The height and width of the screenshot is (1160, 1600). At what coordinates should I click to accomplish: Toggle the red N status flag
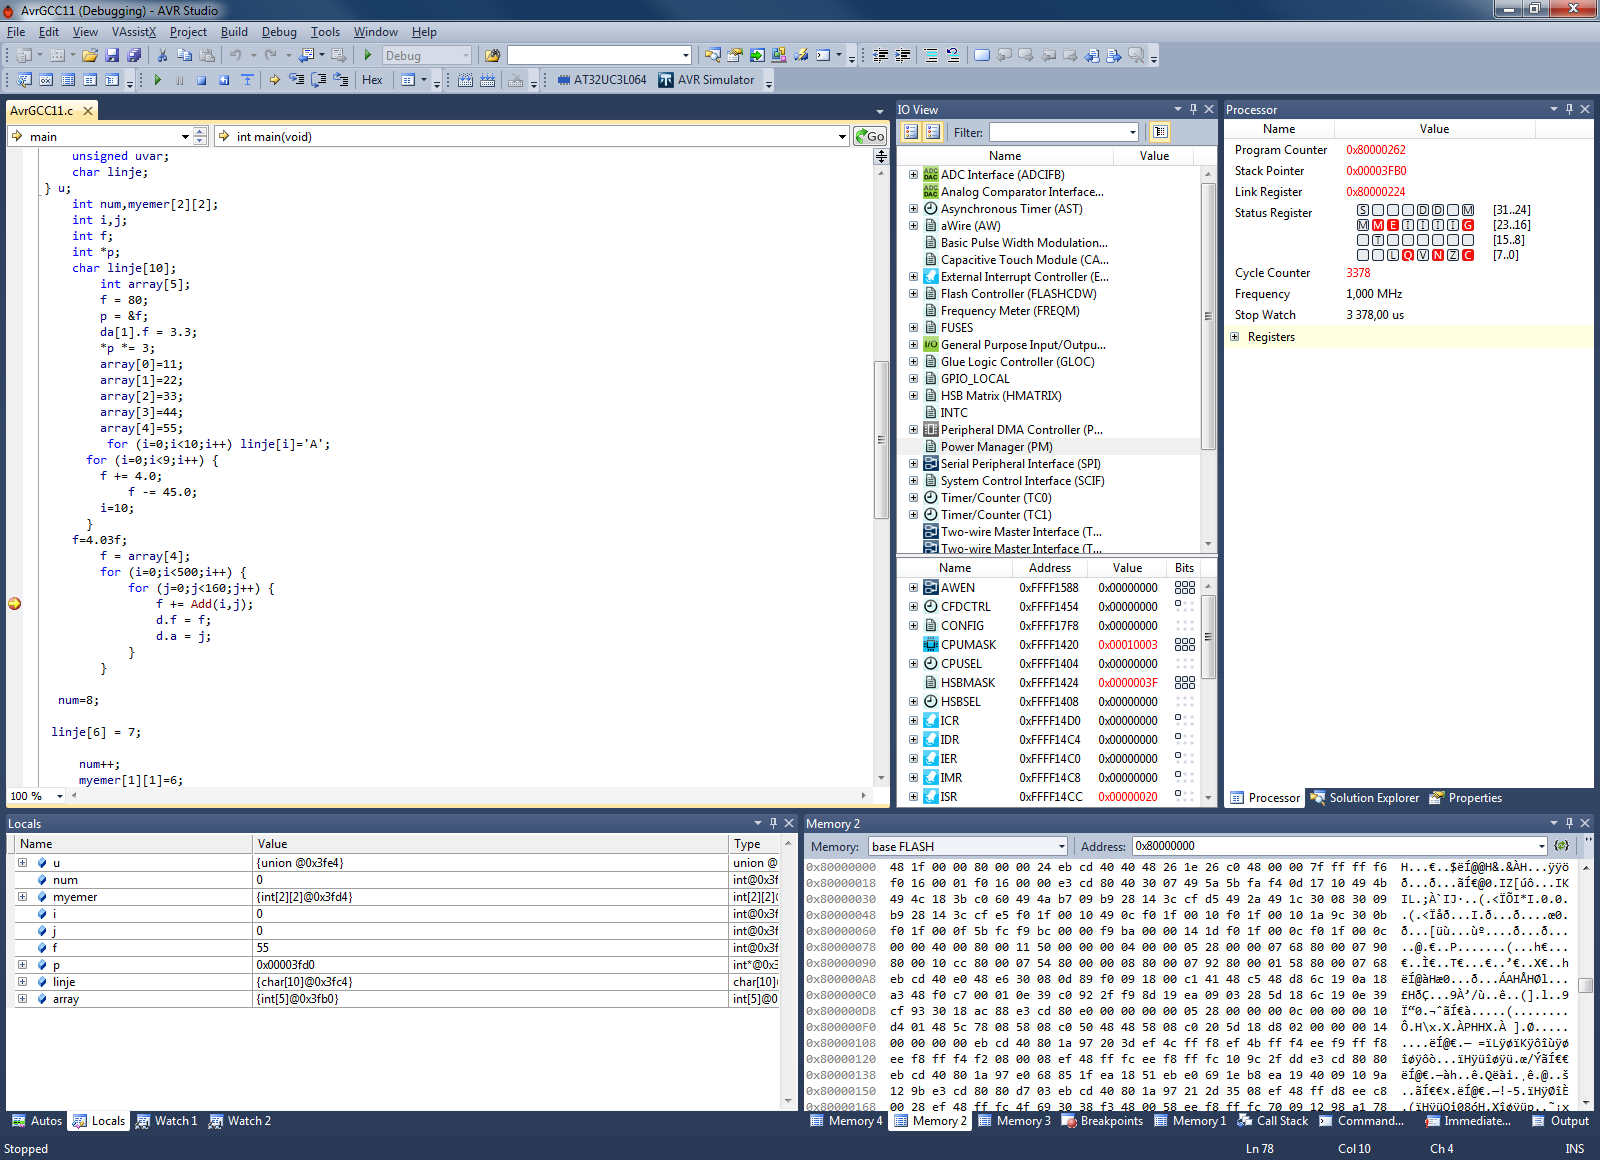tap(1438, 255)
